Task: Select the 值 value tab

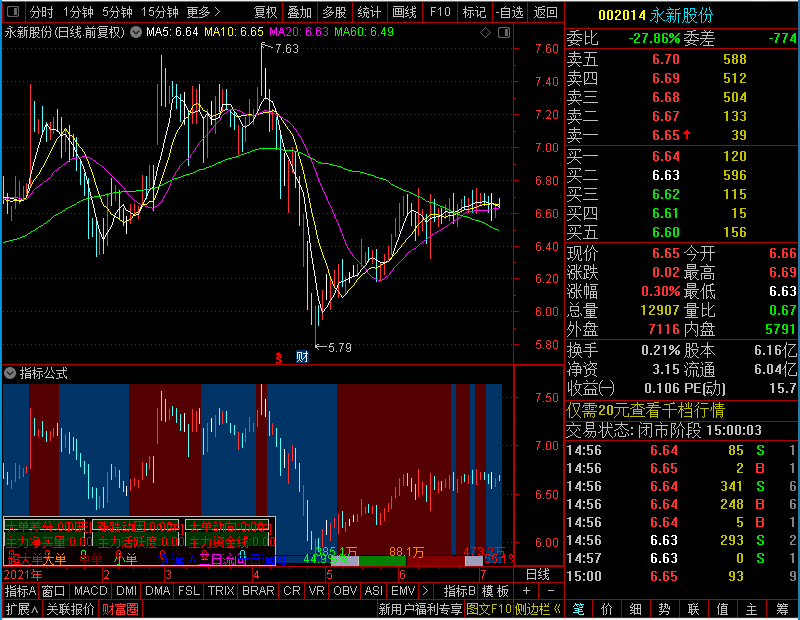Action: click(x=722, y=609)
